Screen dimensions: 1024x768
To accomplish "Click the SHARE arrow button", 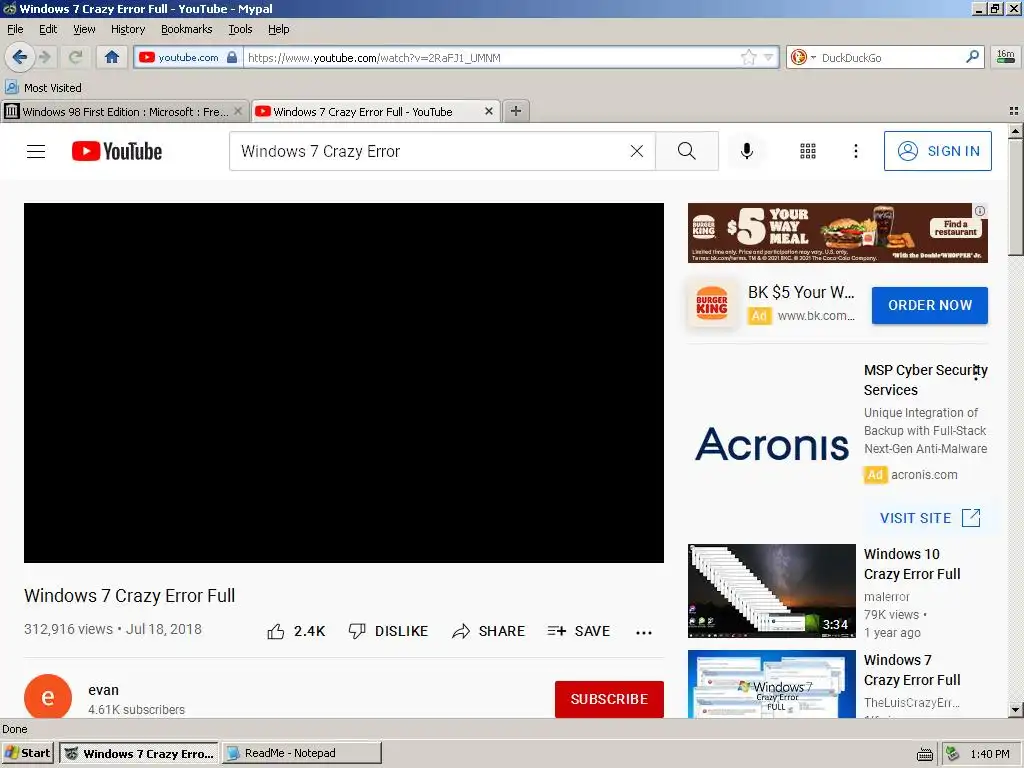I will (488, 631).
